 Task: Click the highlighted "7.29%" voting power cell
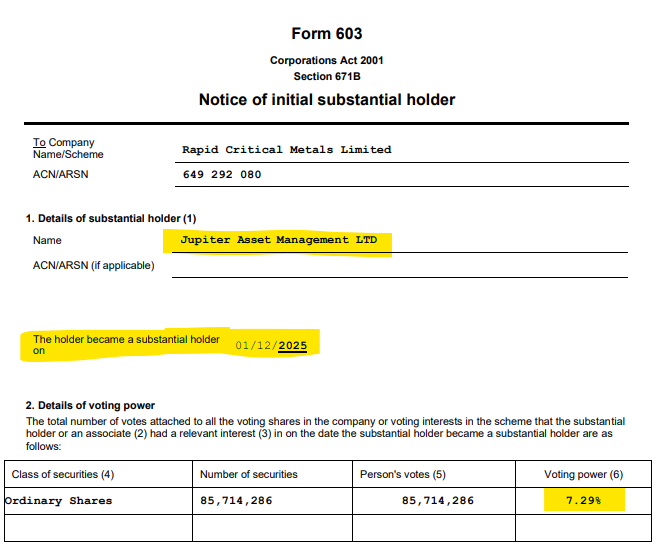click(584, 500)
